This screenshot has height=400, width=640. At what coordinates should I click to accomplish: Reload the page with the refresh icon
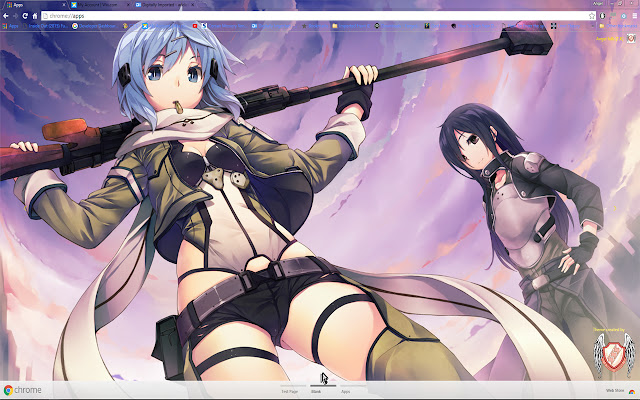coord(25,16)
